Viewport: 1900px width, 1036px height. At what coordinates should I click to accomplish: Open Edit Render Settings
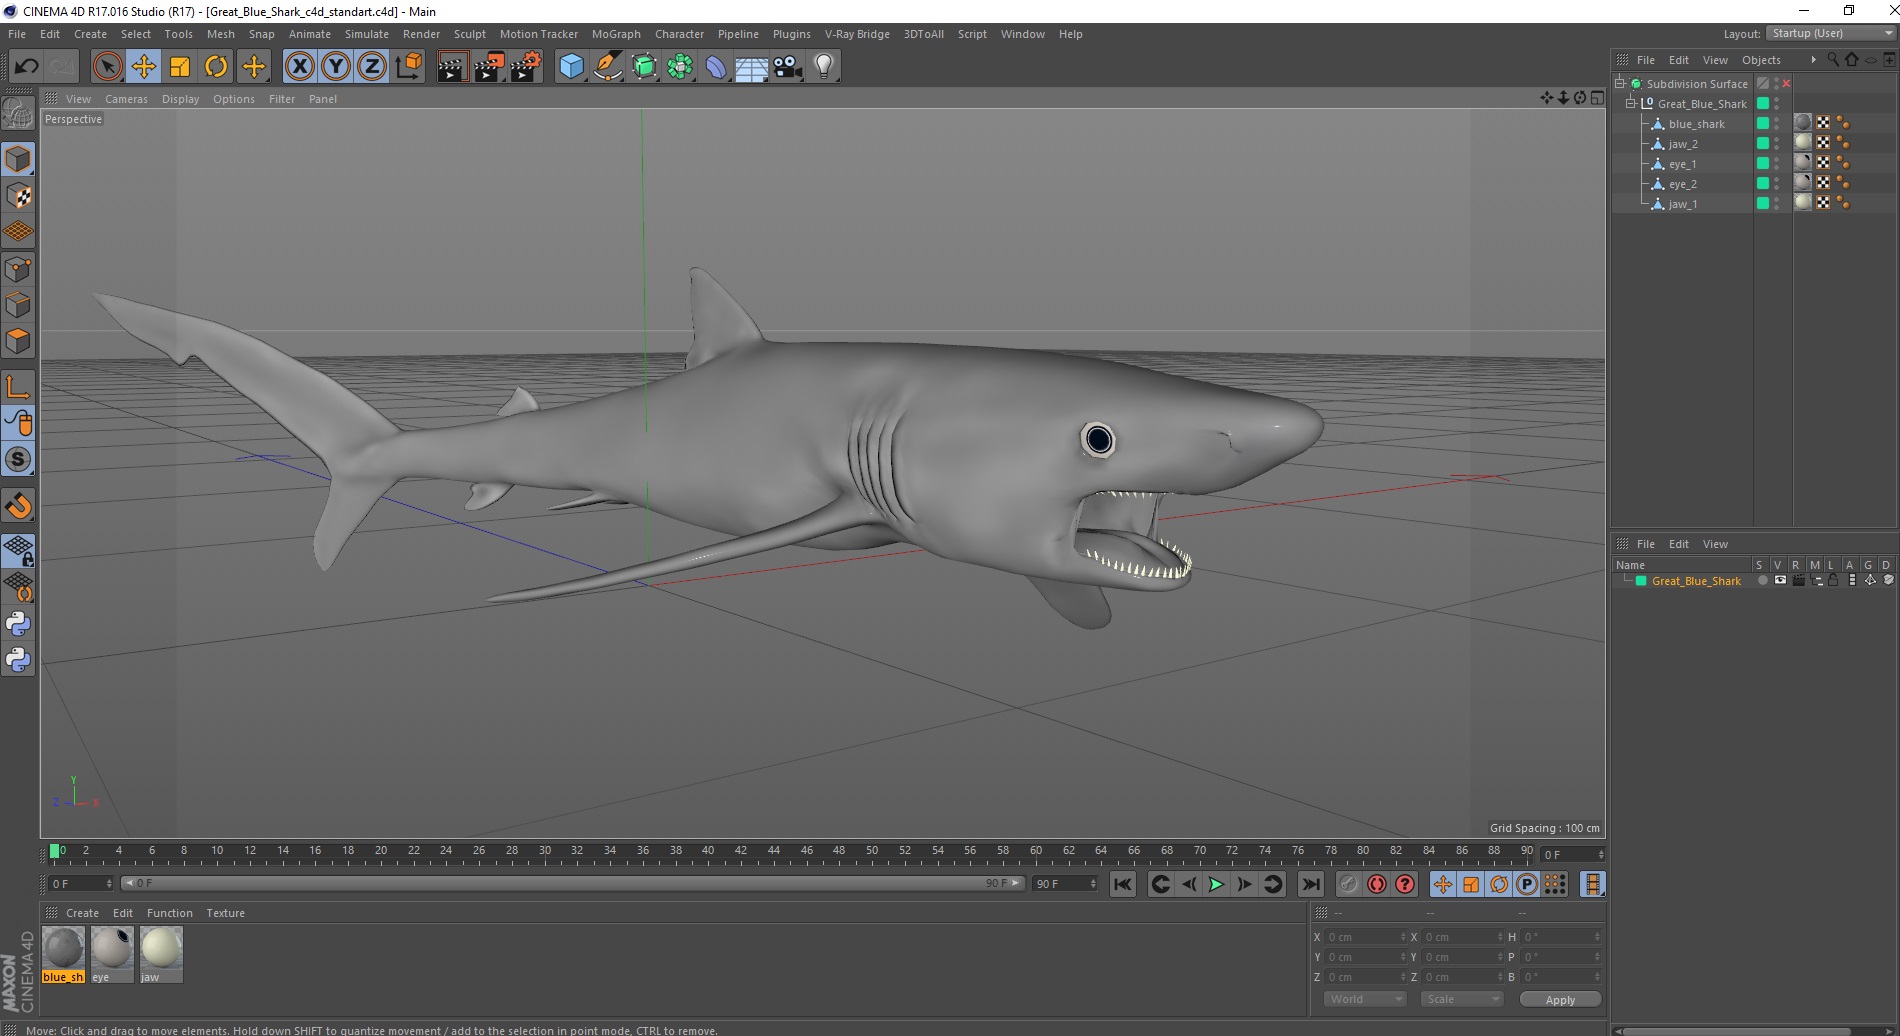click(526, 67)
